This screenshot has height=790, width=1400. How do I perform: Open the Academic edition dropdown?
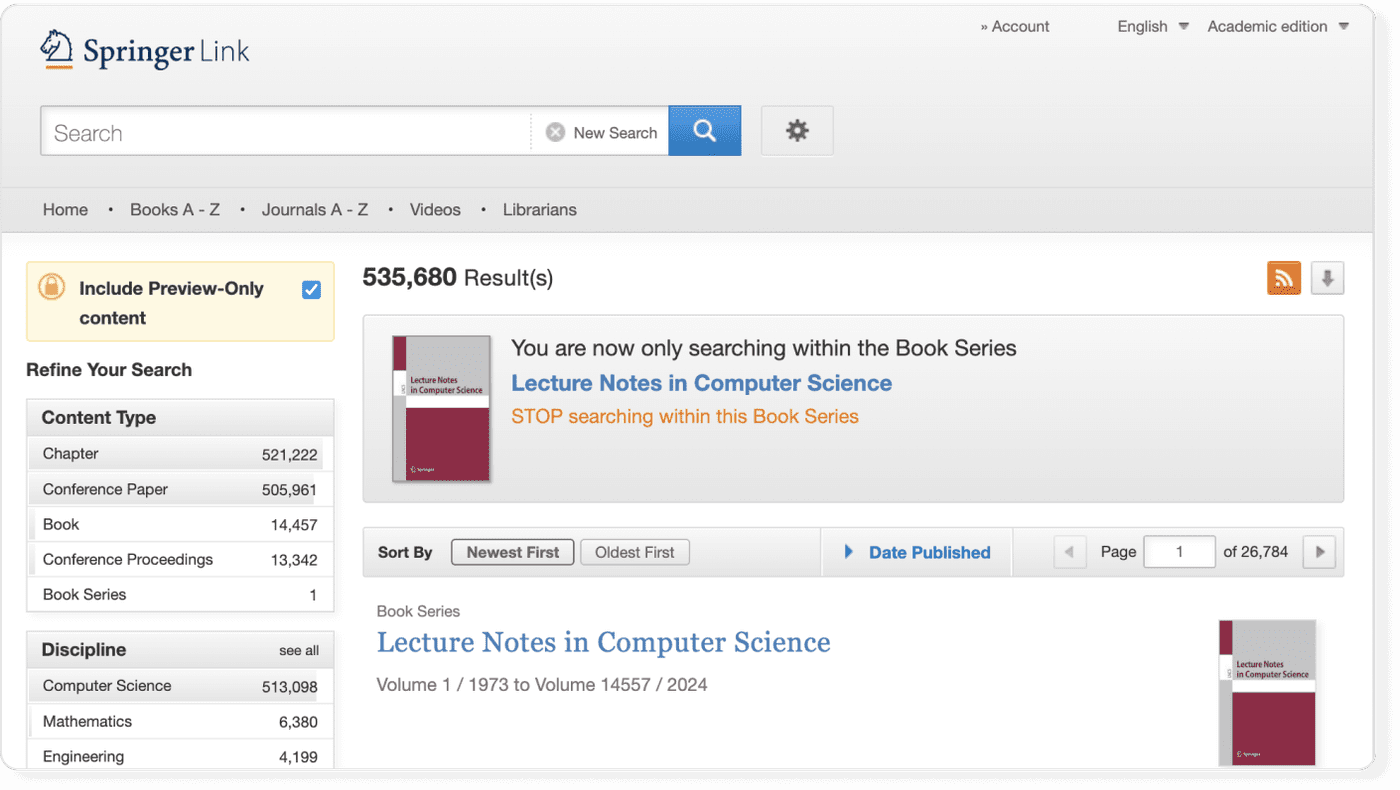coord(1277,26)
